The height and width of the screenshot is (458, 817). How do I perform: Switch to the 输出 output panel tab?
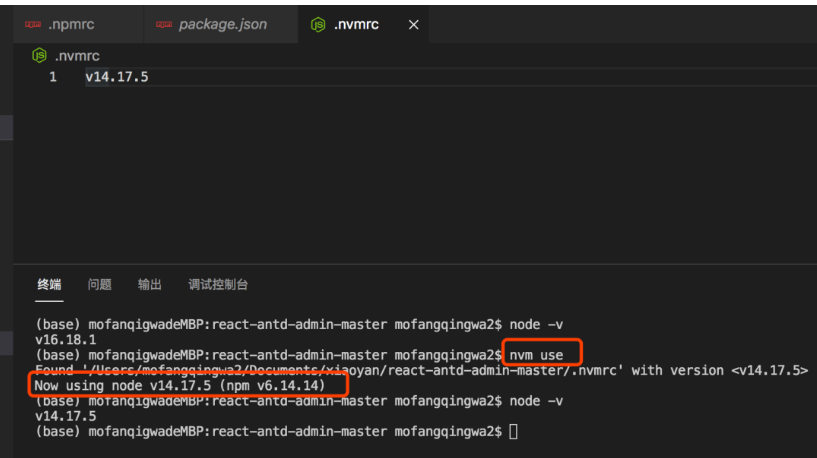coord(150,284)
